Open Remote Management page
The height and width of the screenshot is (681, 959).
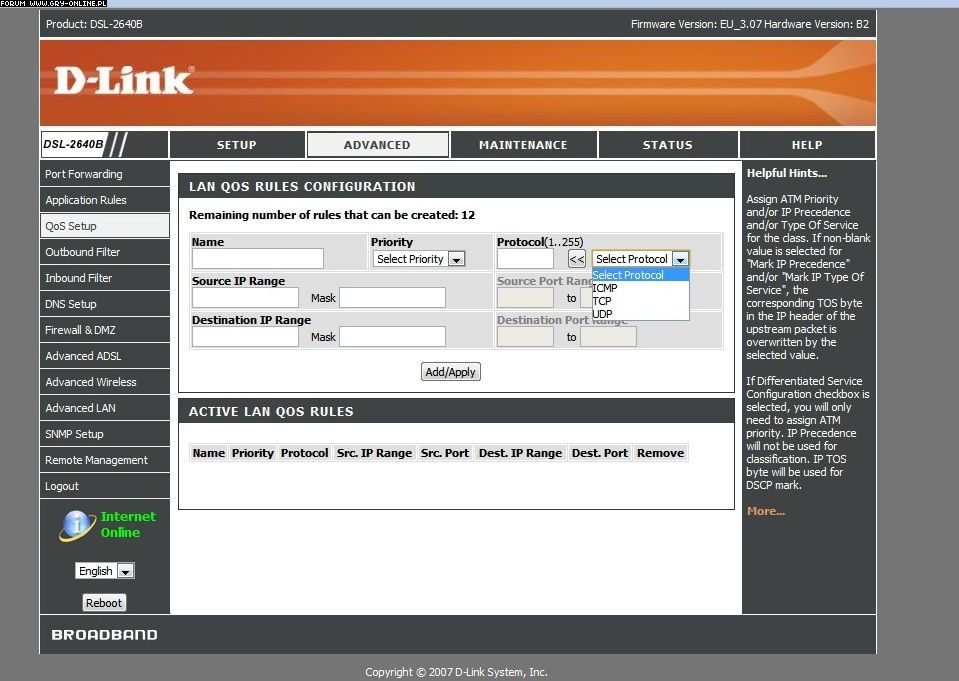tap(105, 460)
